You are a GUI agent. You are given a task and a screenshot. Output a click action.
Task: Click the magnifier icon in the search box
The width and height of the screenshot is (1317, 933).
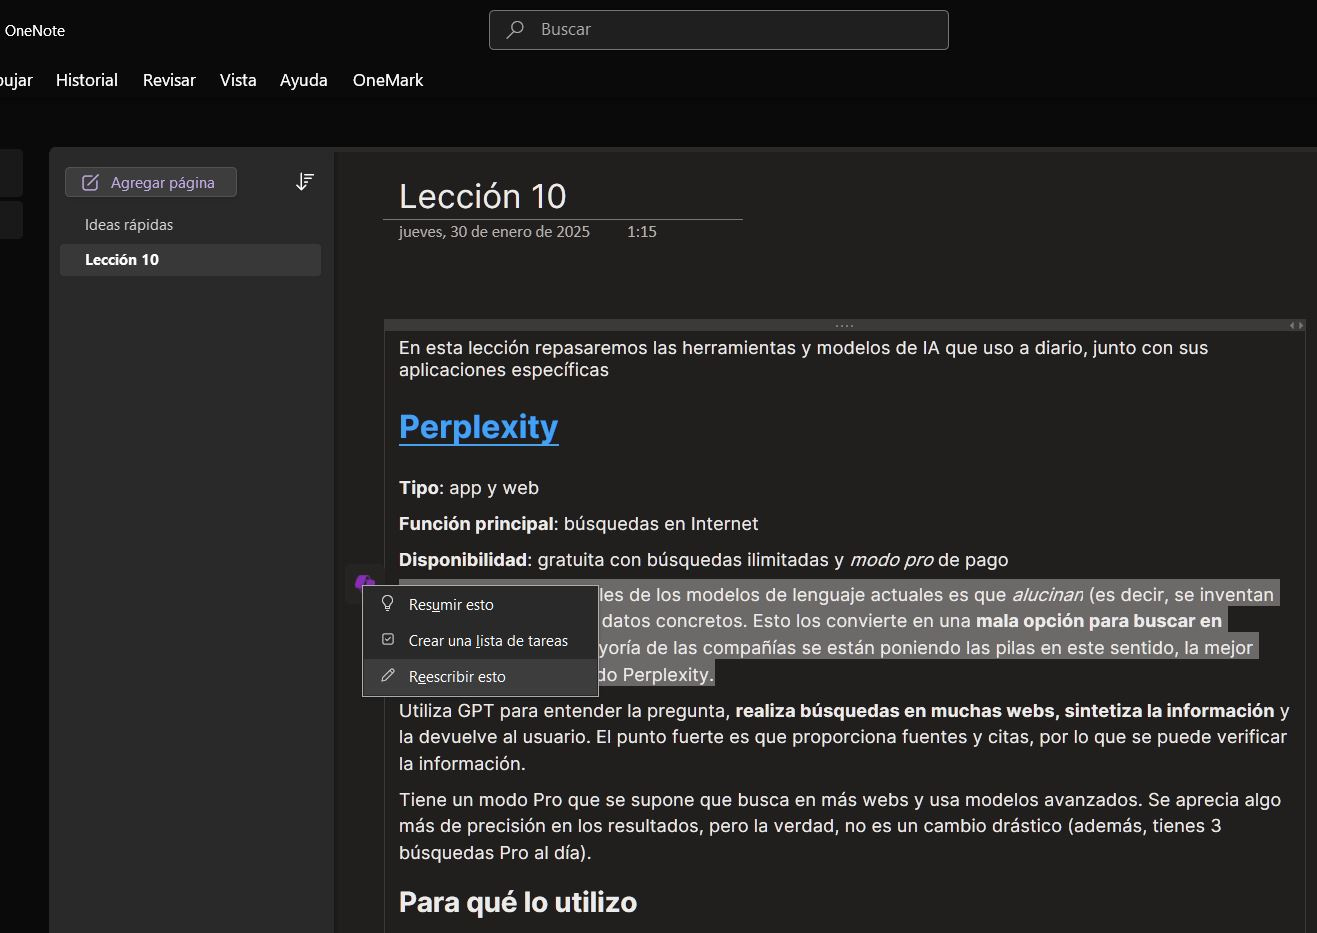(x=516, y=30)
